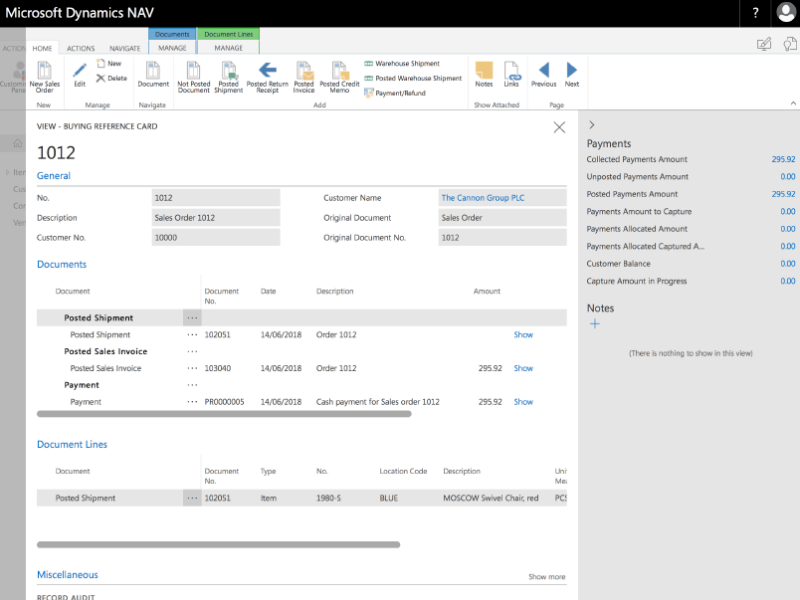Select Payment/Refund in ribbon
Screen dimensions: 800x600
(x=395, y=93)
